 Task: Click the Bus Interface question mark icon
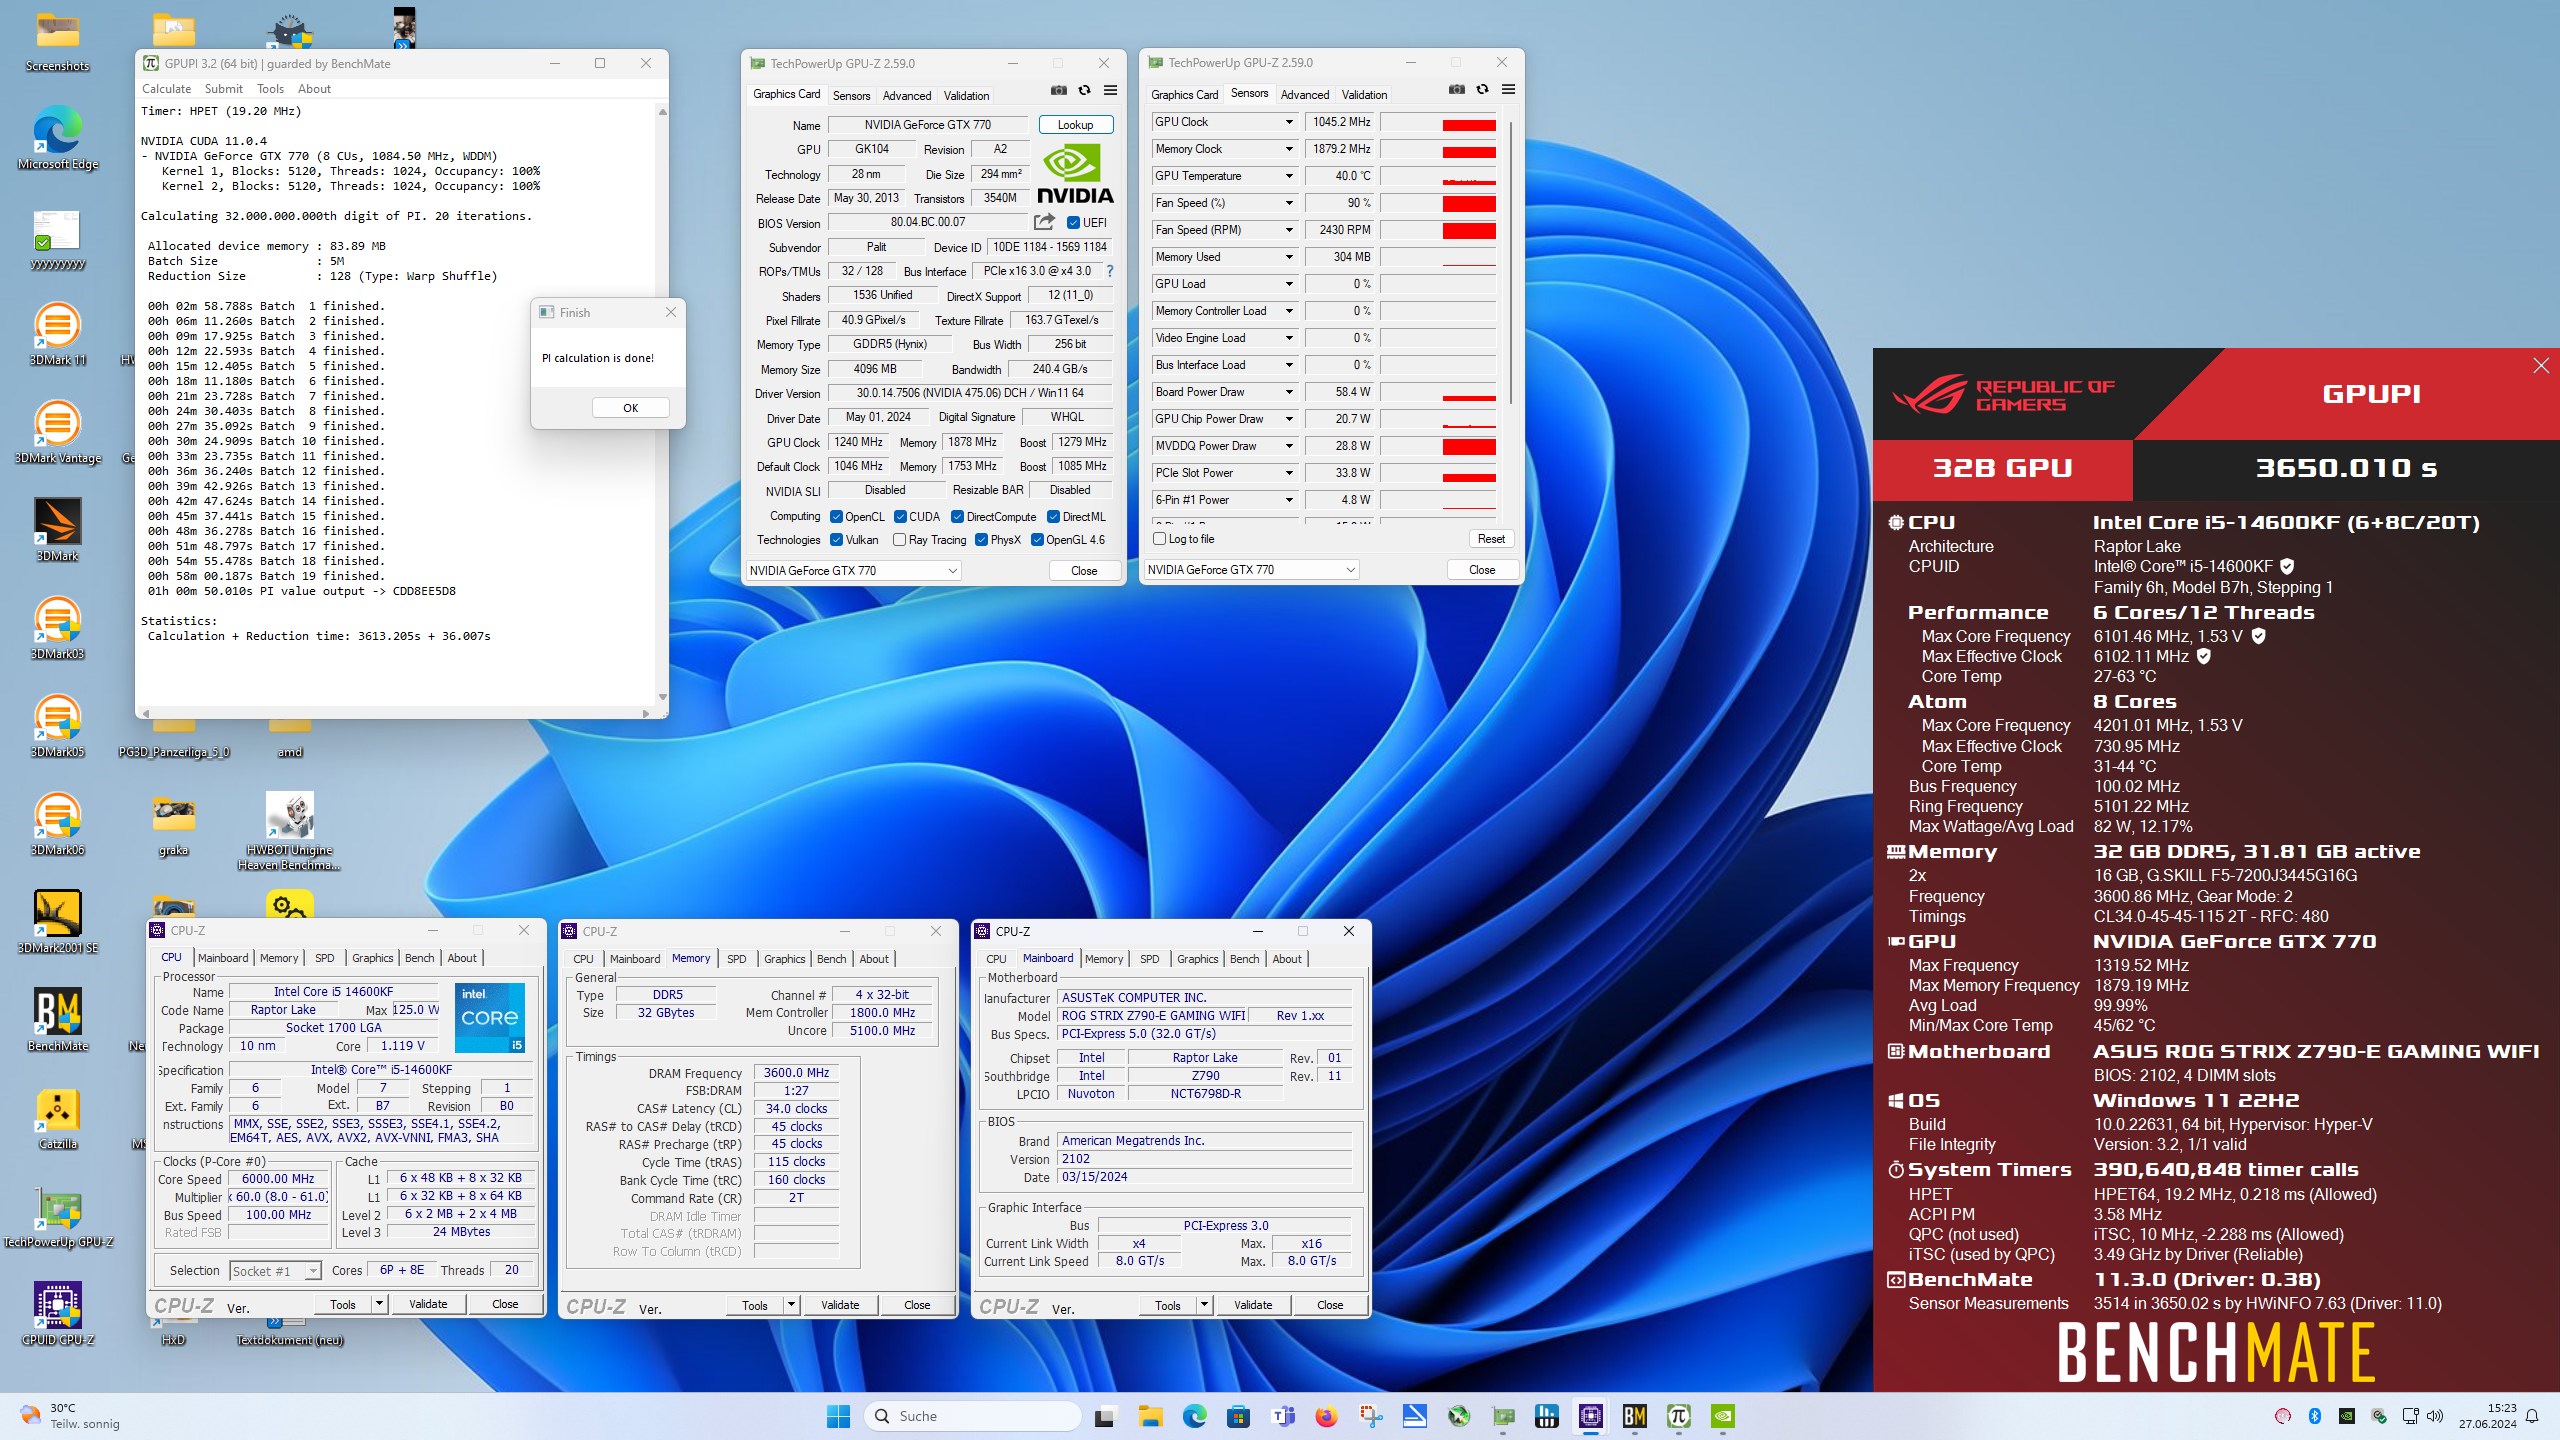pos(1109,271)
